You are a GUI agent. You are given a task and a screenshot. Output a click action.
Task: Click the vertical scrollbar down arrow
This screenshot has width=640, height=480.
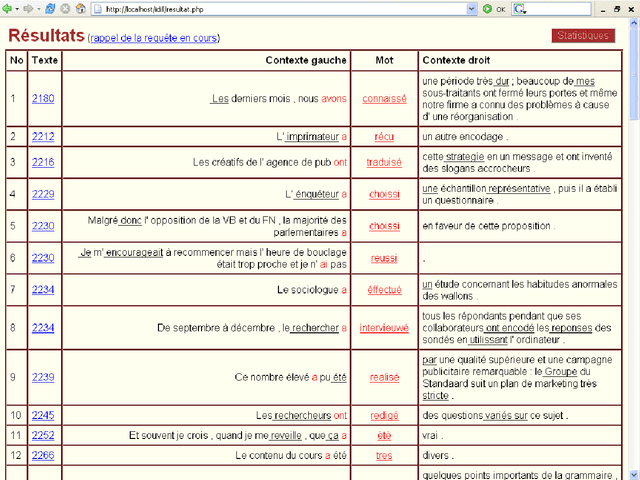click(633, 474)
